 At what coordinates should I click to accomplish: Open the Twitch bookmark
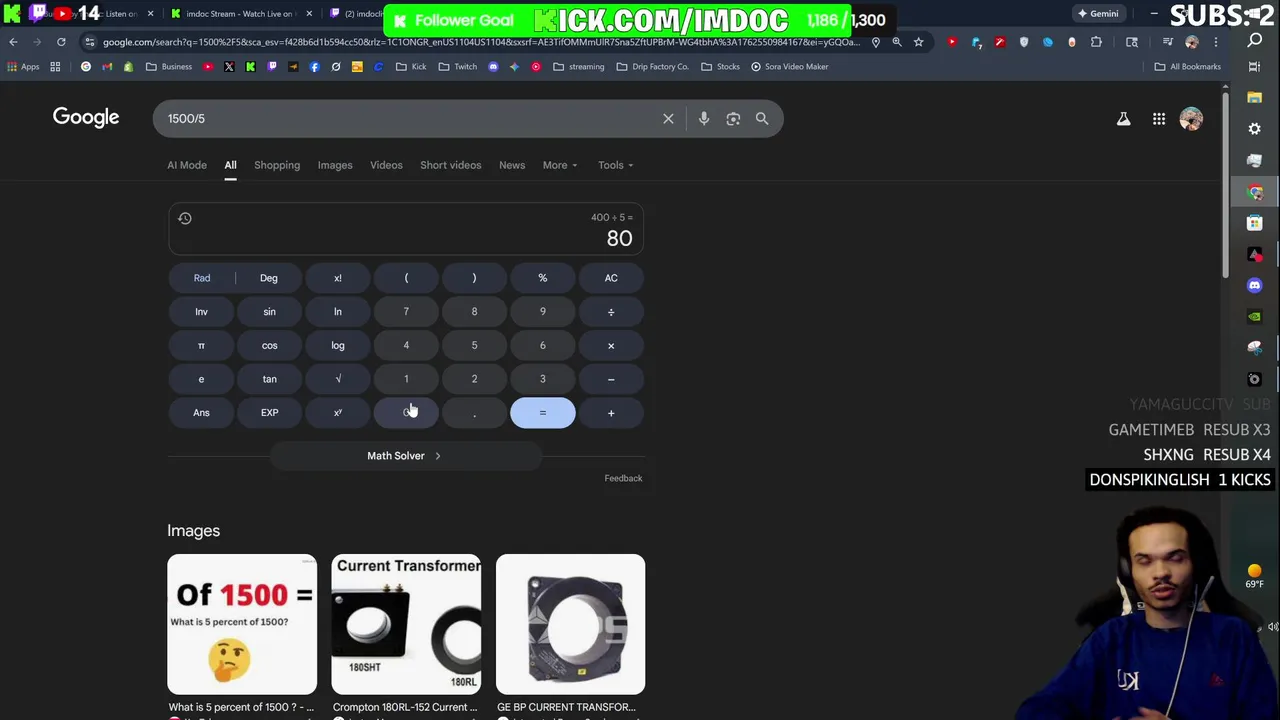[x=458, y=67]
